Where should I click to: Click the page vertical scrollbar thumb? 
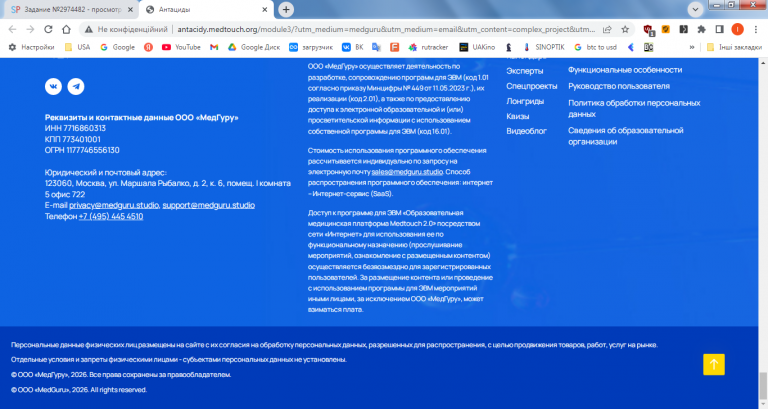tap(763, 387)
